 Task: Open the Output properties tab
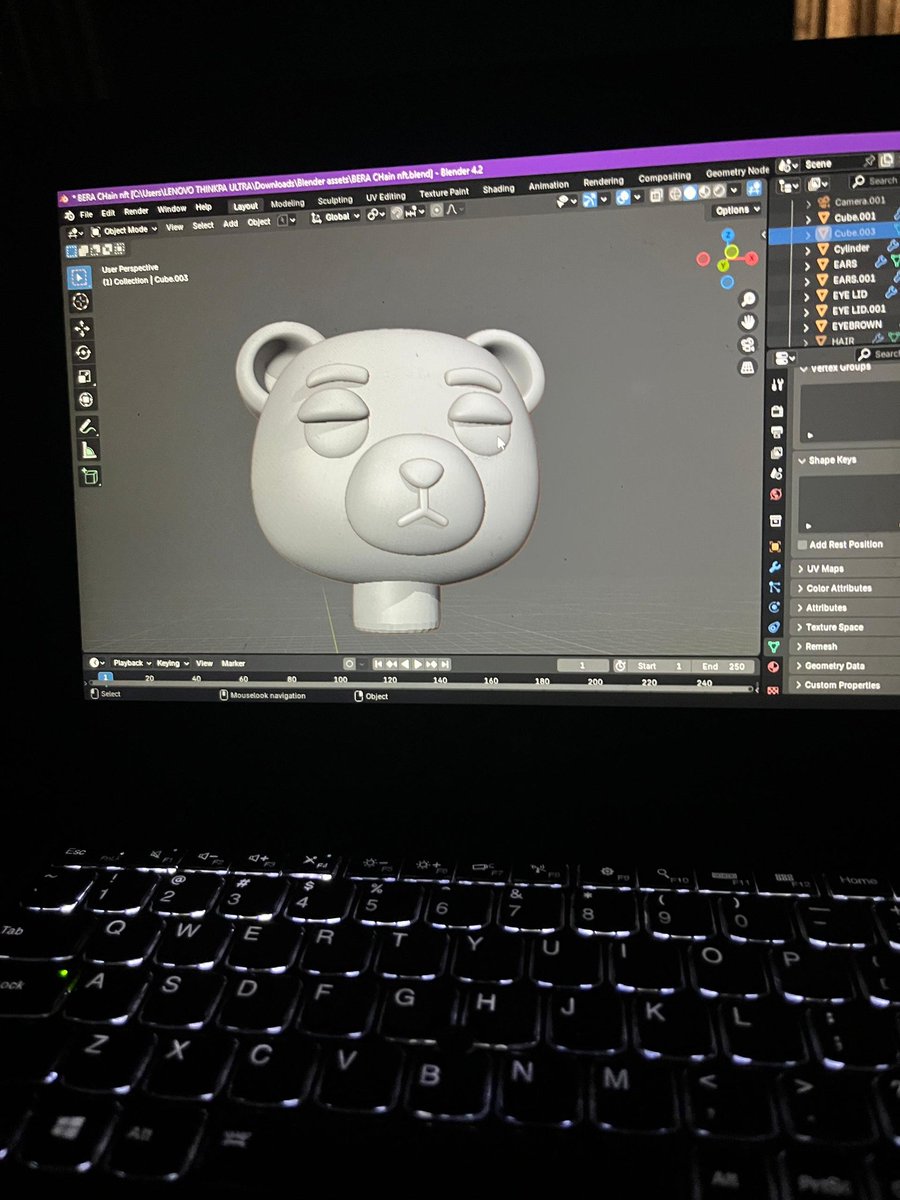tap(776, 432)
